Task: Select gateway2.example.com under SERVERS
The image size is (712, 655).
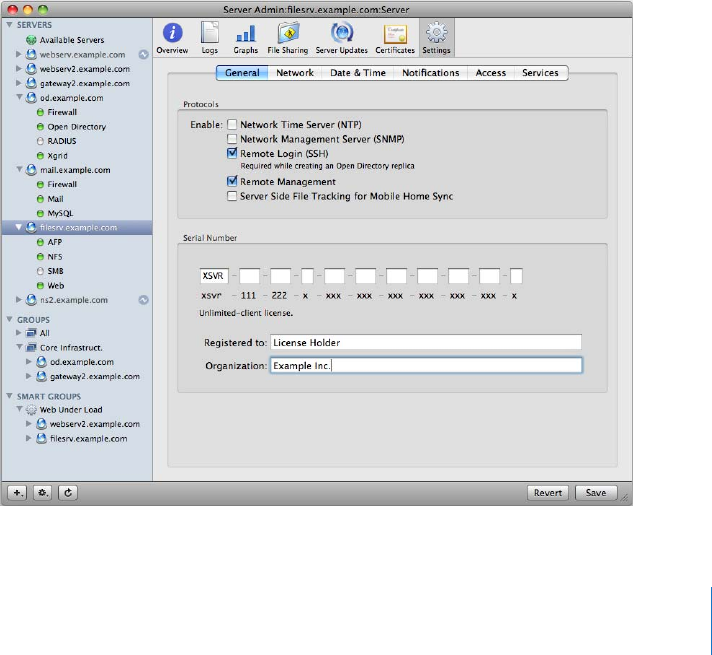Action: coord(85,83)
